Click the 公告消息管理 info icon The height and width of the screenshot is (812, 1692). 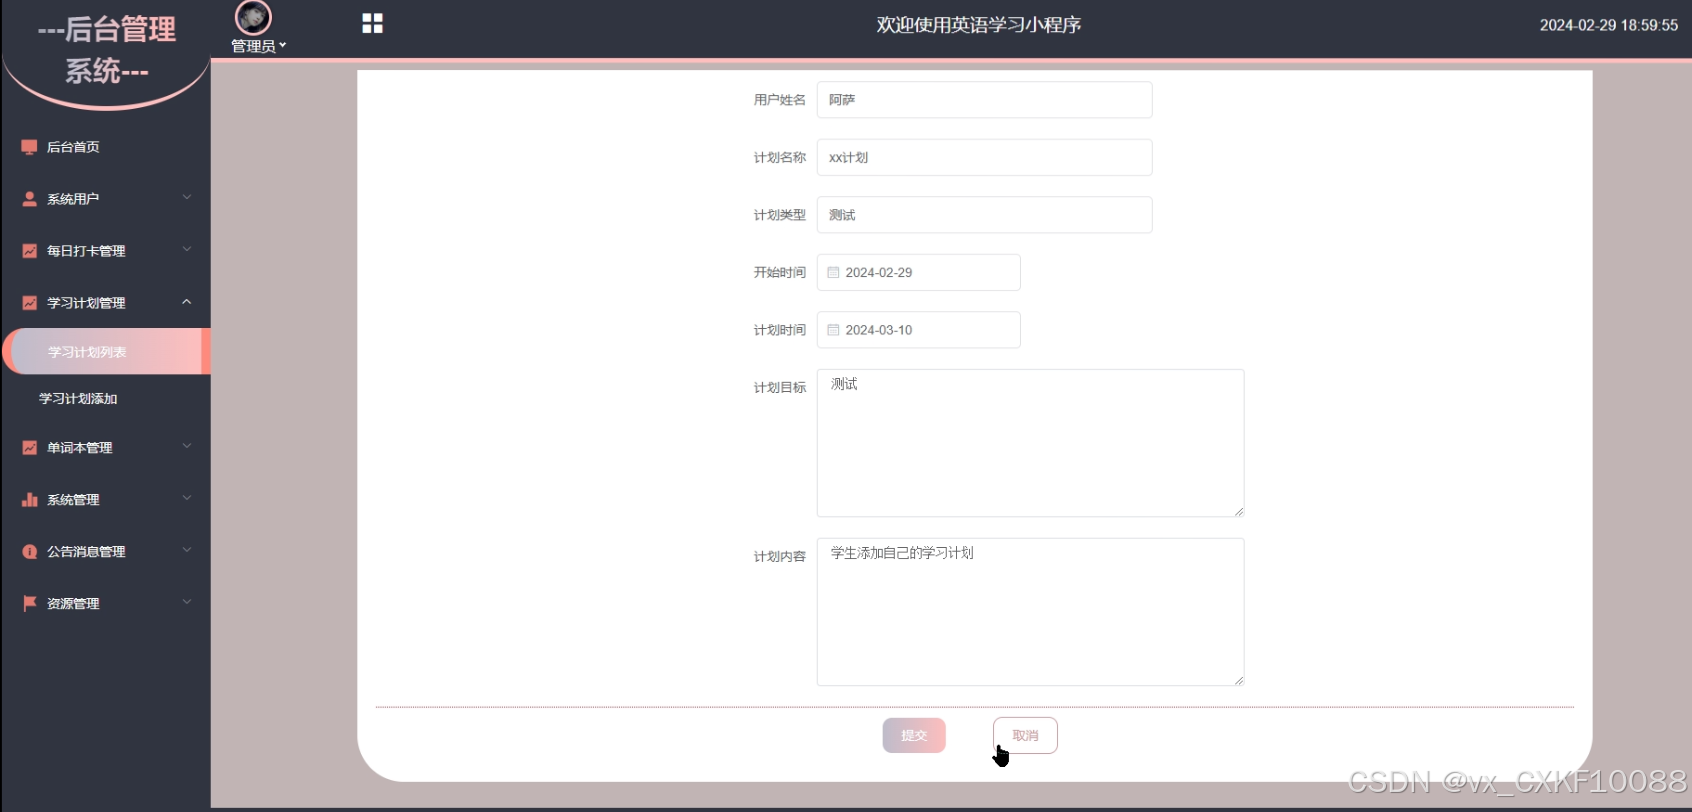[29, 552]
